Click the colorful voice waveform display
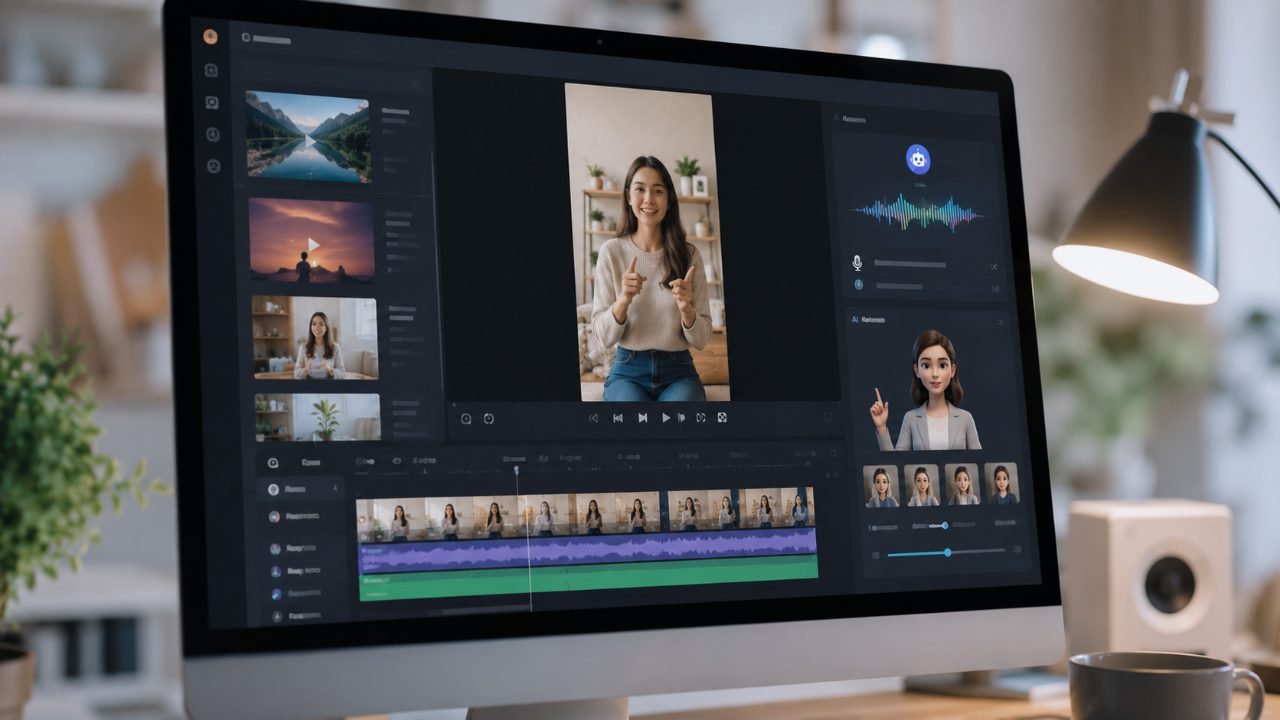1280x720 pixels. tap(918, 213)
